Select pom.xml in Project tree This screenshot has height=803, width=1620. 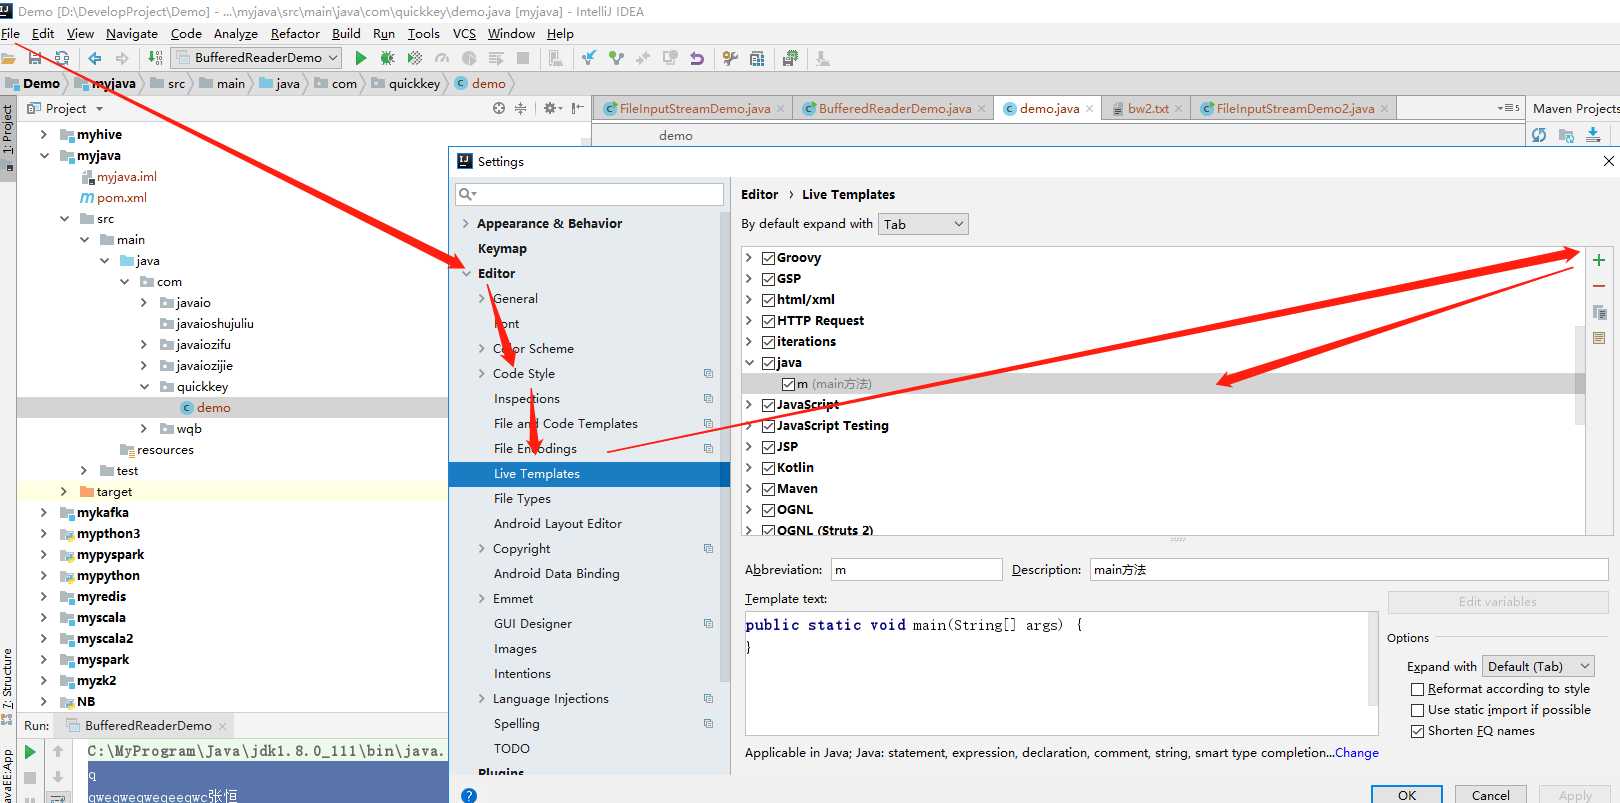point(121,198)
